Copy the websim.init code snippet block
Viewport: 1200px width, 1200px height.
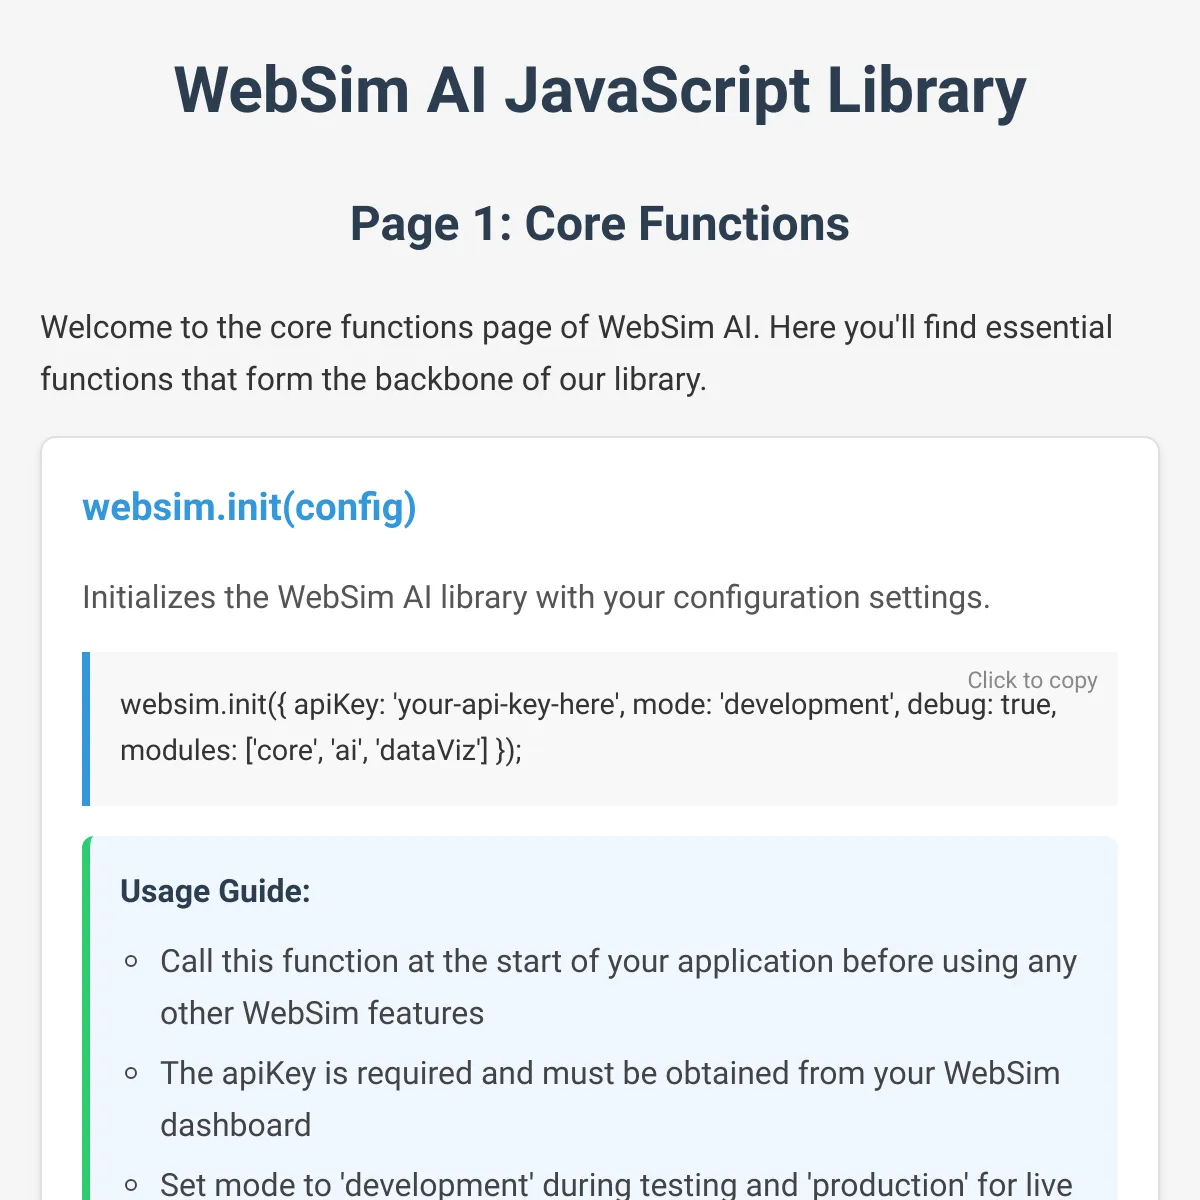point(600,729)
